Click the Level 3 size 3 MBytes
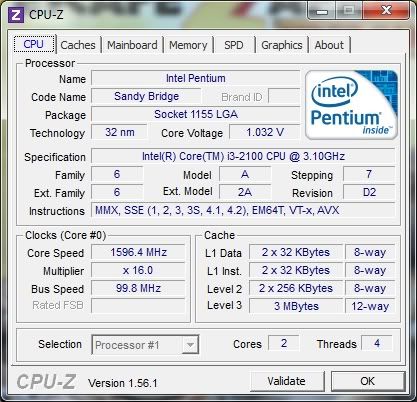Image resolution: width=417 pixels, height=402 pixels. click(296, 306)
